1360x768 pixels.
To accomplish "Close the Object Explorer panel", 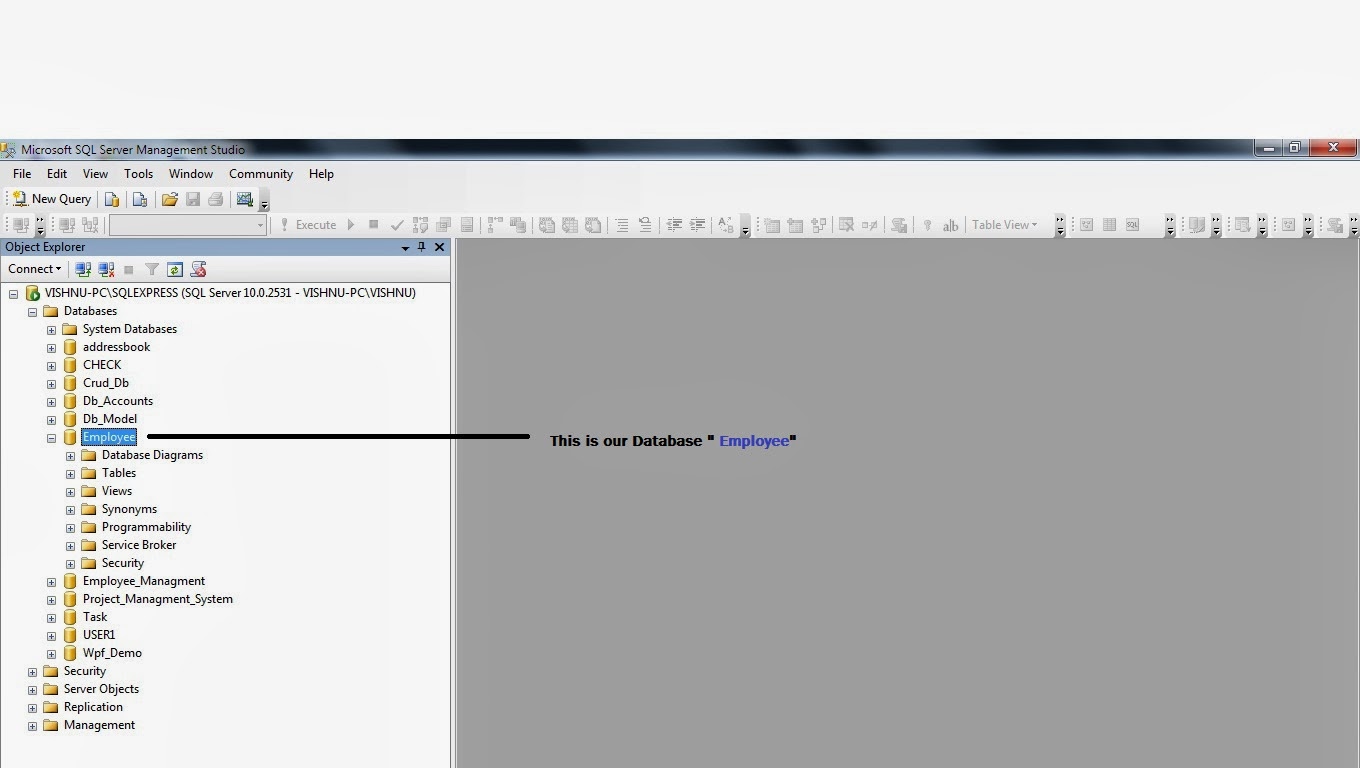I will (x=439, y=247).
